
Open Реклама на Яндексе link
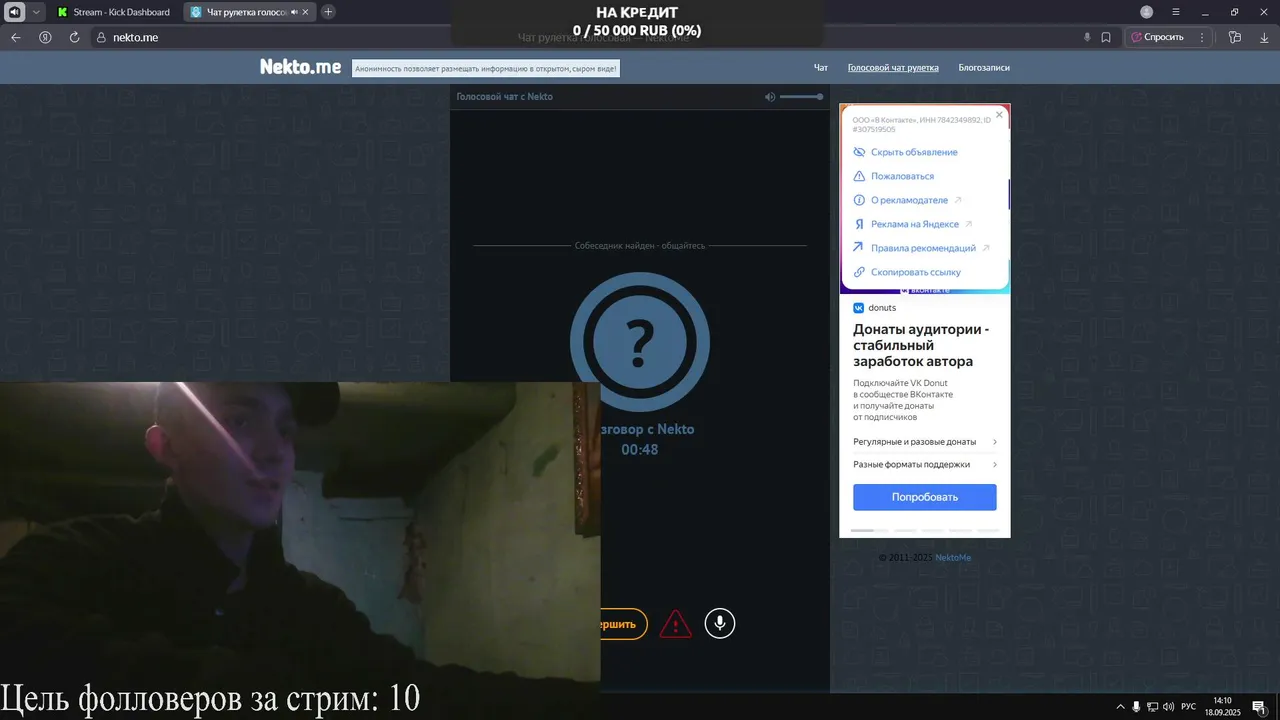point(912,224)
